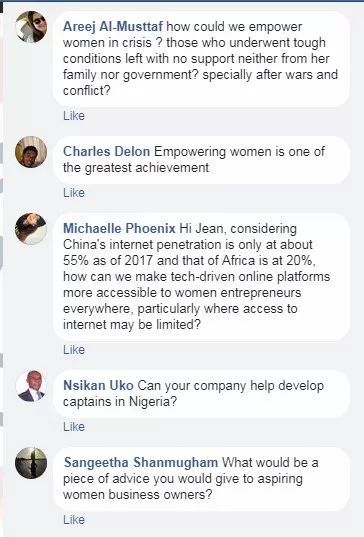Visit Sangeetha Shanmugham's profile via name
Screen dimensions: 364x537
point(141,462)
